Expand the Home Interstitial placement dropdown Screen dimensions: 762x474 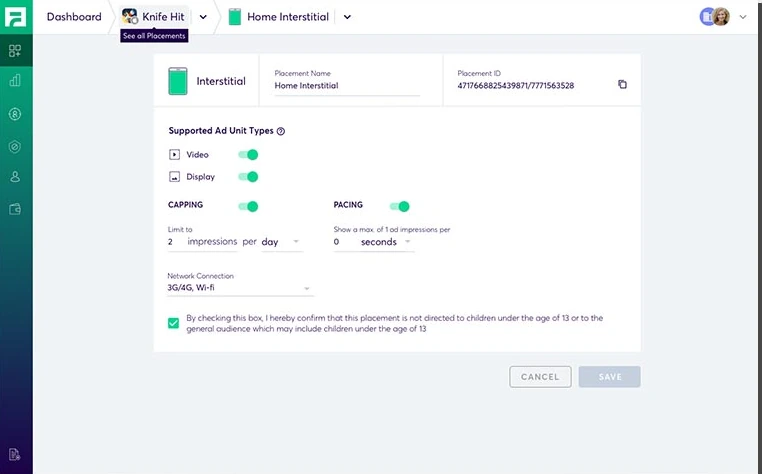pyautogui.click(x=347, y=17)
